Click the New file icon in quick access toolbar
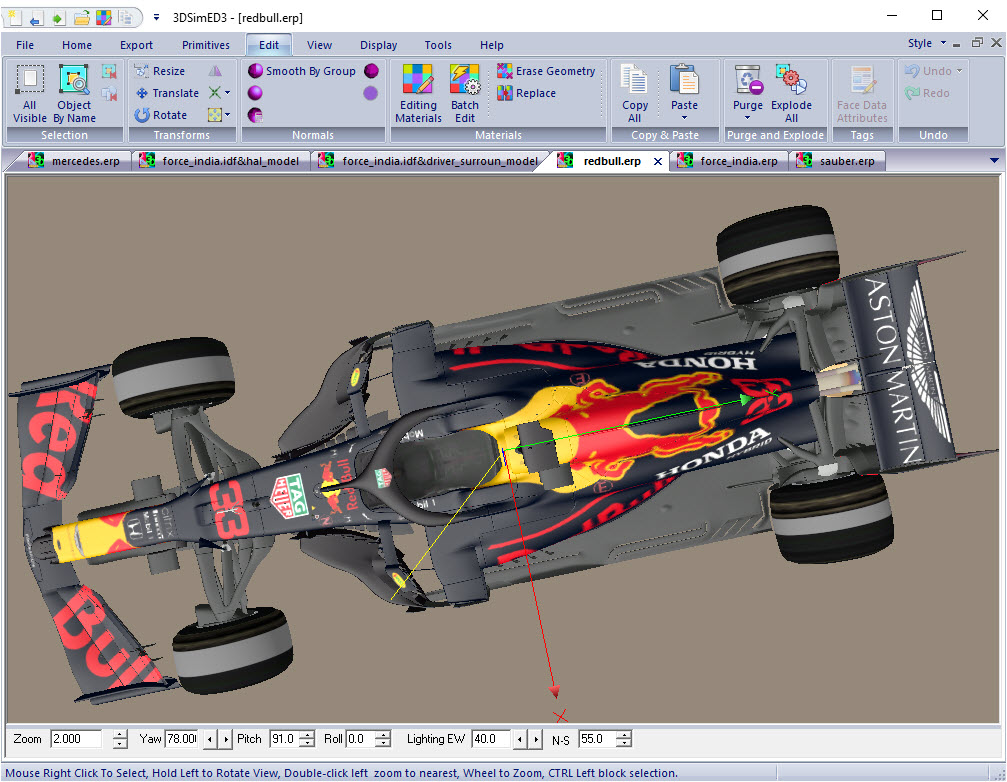1007x782 pixels. (14, 17)
